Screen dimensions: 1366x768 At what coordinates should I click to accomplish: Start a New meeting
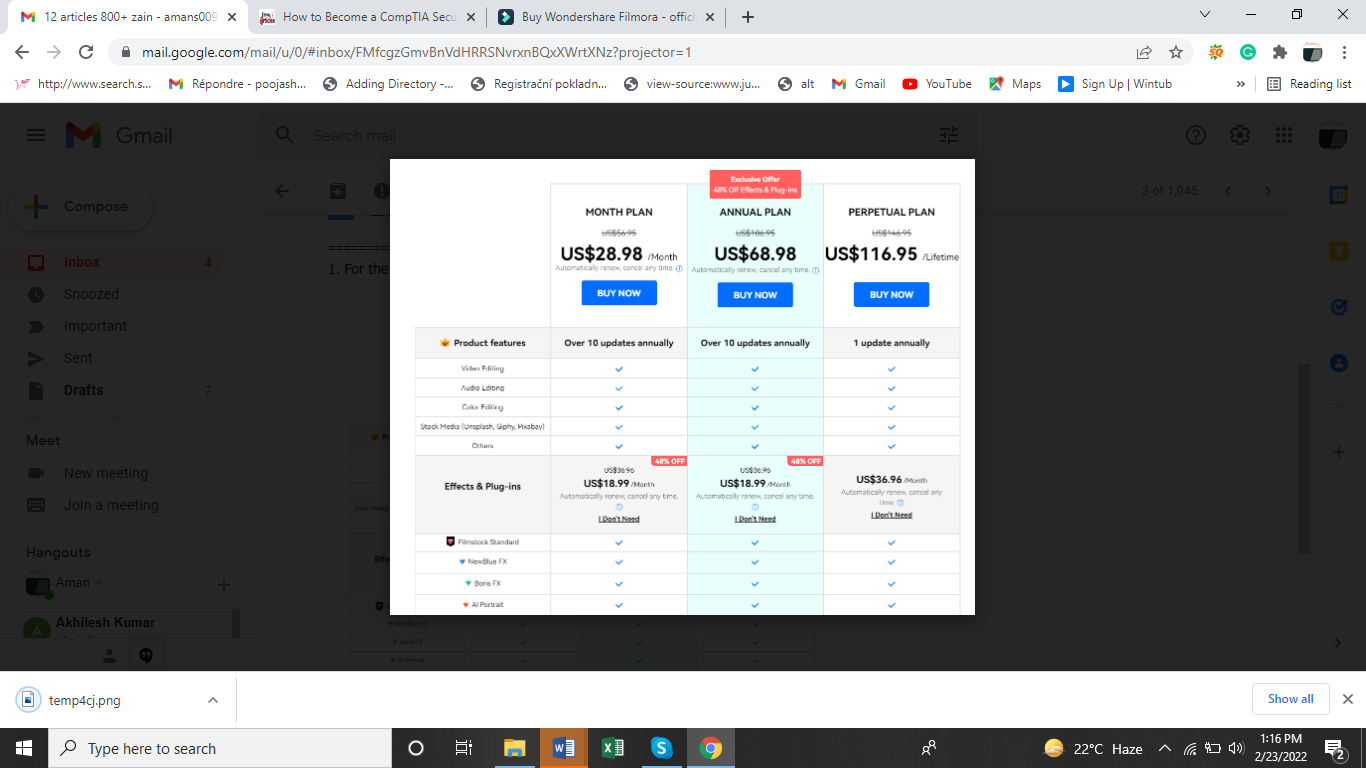click(x=105, y=473)
